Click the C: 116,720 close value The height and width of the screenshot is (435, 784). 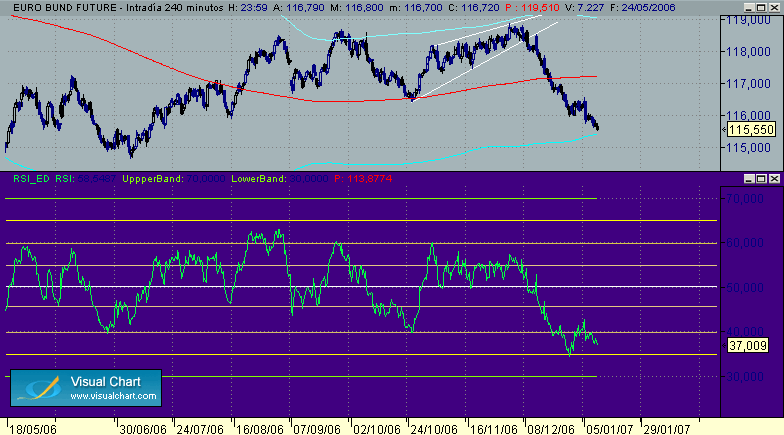(x=474, y=8)
